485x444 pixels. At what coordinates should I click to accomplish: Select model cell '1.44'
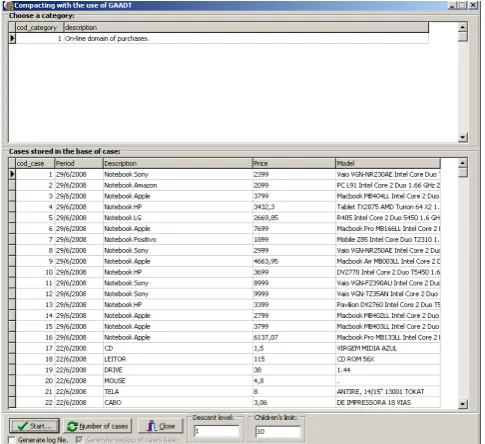(388, 370)
